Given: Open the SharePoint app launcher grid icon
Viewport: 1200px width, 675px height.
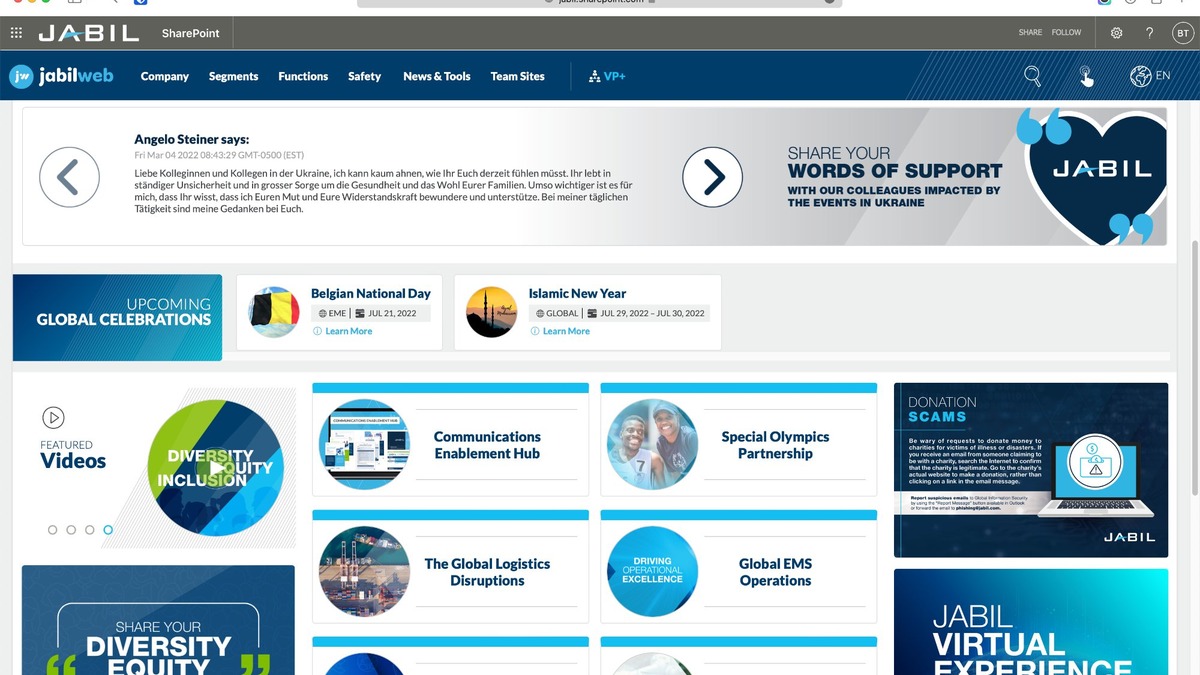Looking at the screenshot, I should click(16, 32).
